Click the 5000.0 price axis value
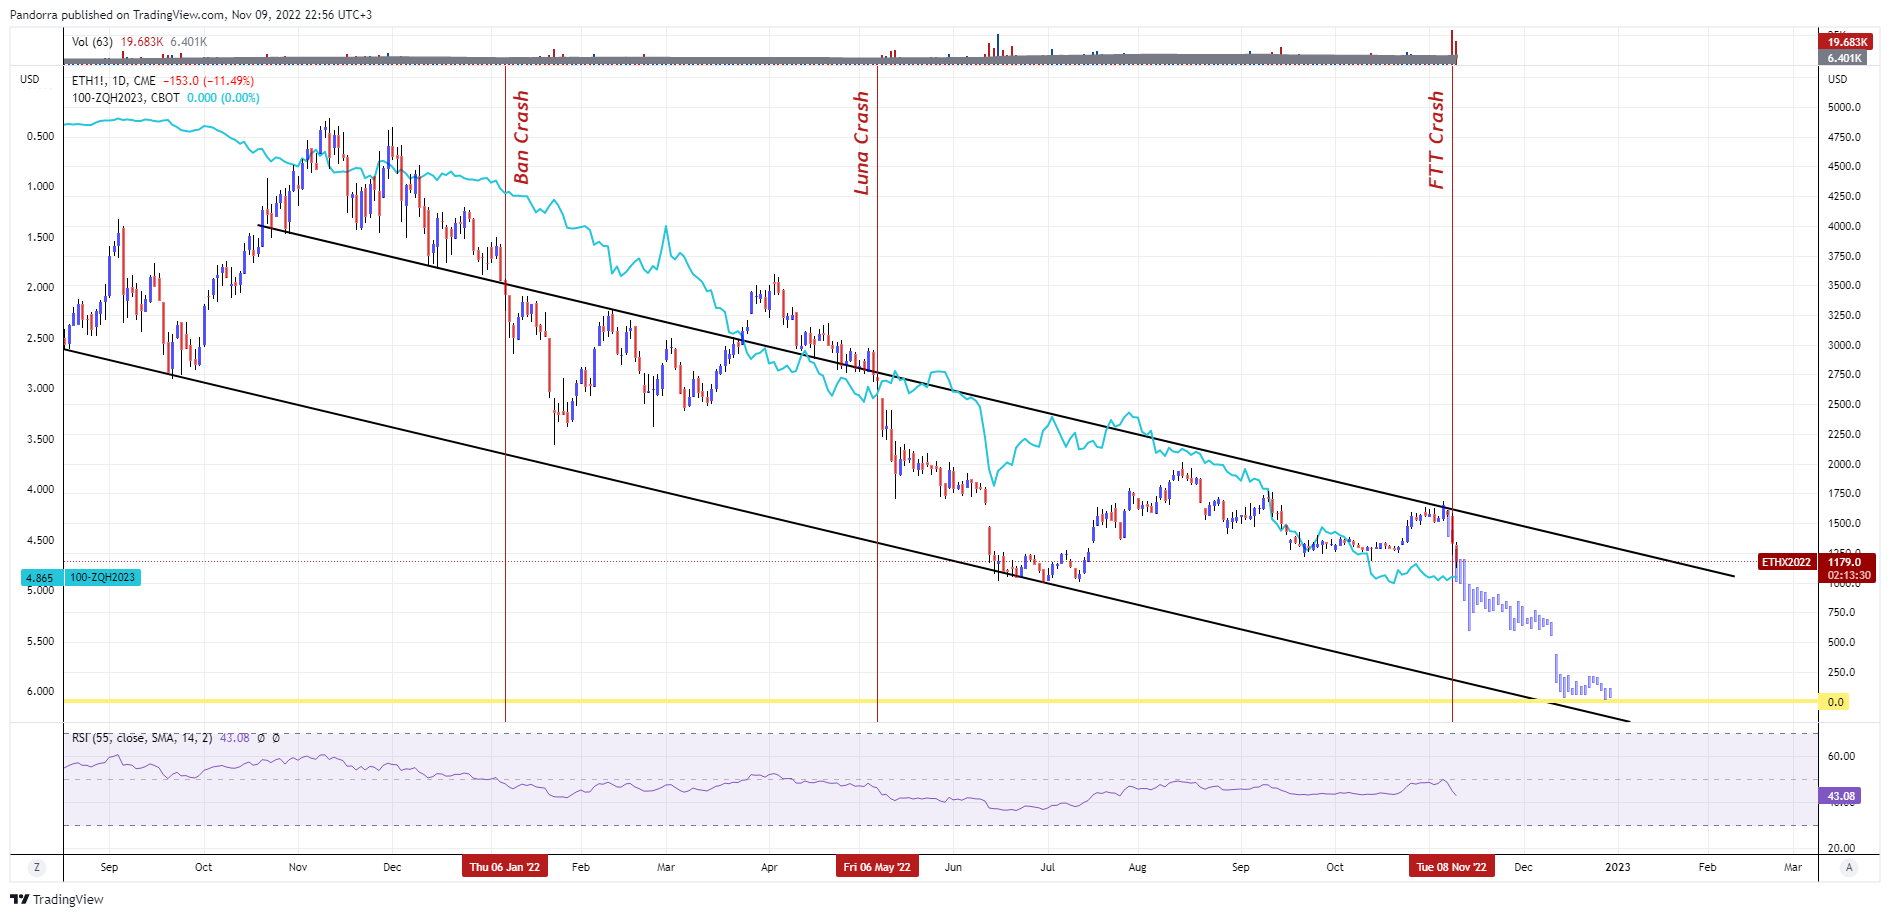The width and height of the screenshot is (1890, 917). coord(1844,107)
